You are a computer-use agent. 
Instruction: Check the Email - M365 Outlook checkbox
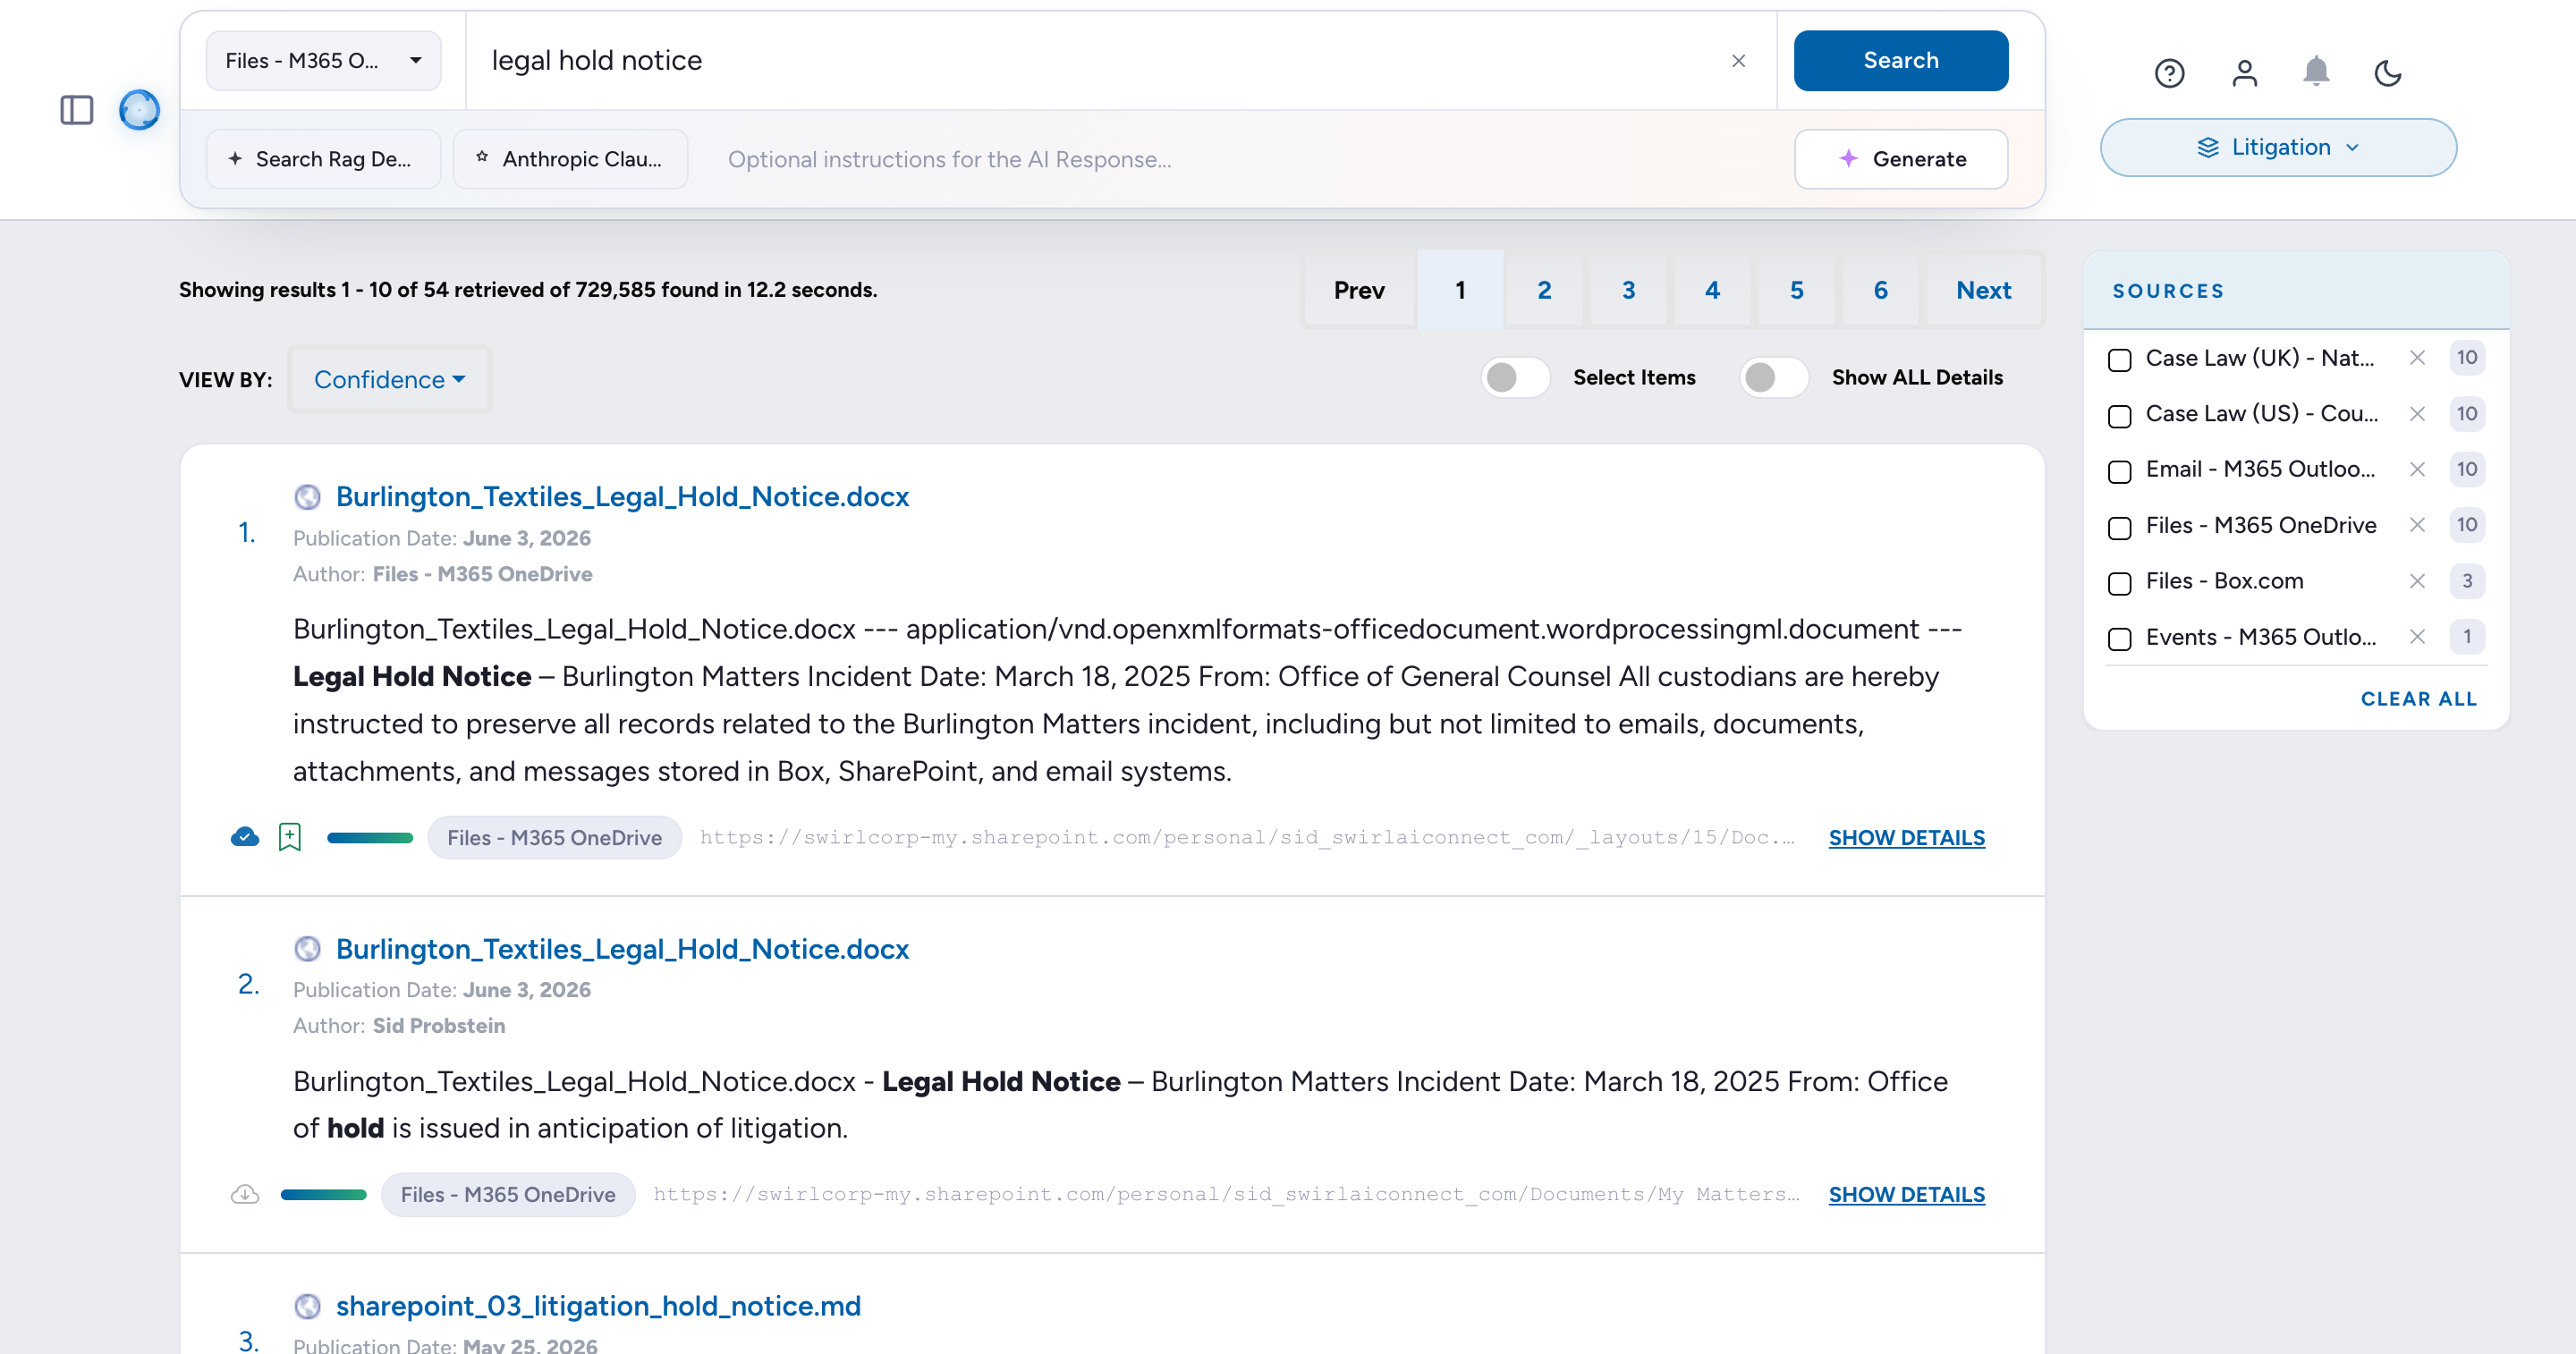(2119, 471)
